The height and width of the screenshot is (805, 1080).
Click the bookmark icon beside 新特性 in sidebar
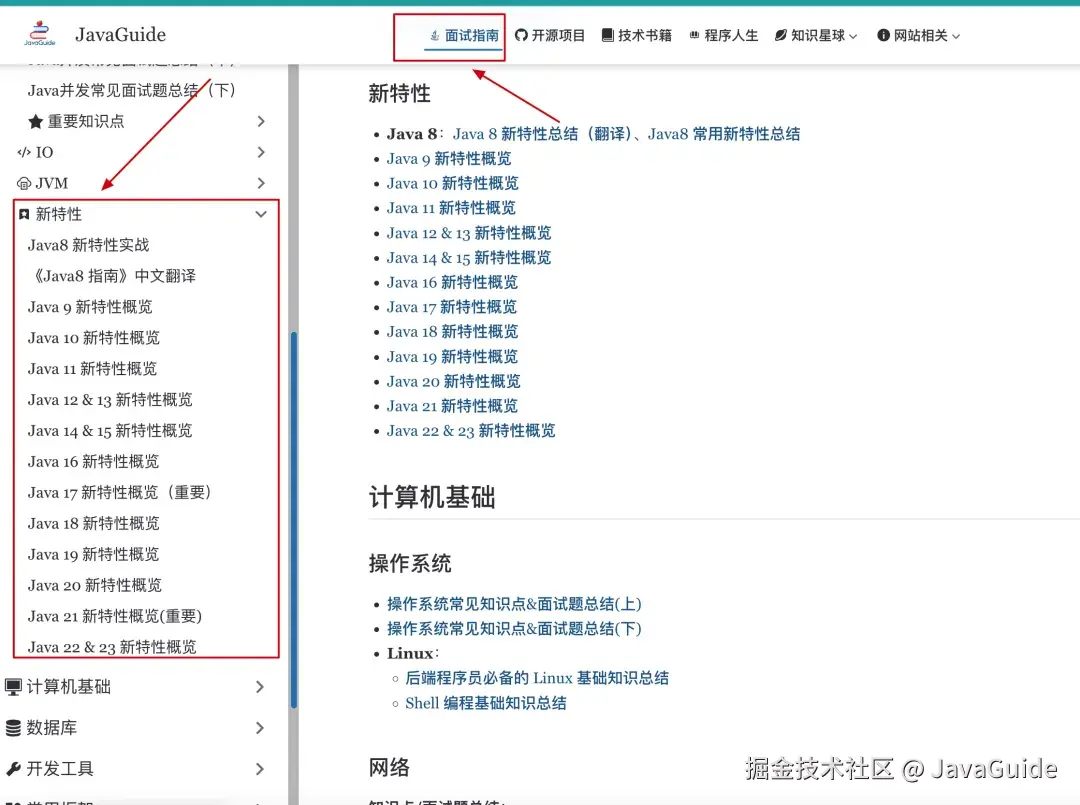pyautogui.click(x=24, y=214)
